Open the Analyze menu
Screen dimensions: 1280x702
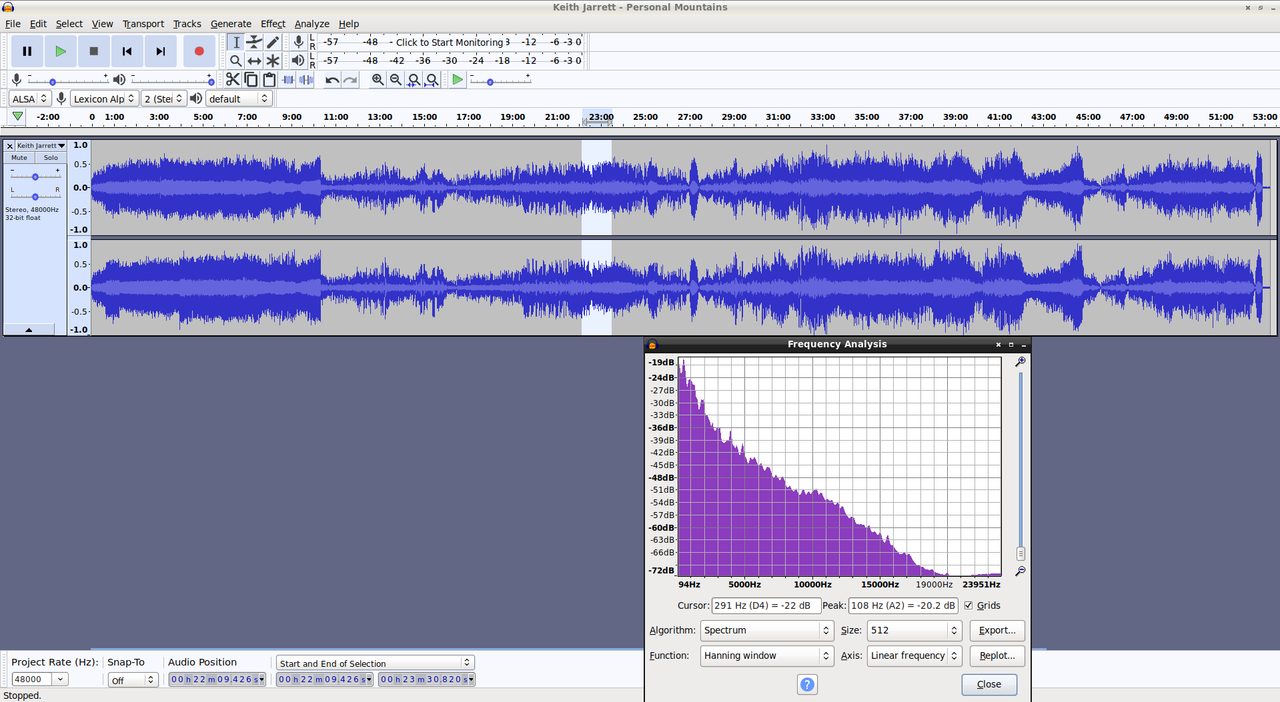point(312,23)
